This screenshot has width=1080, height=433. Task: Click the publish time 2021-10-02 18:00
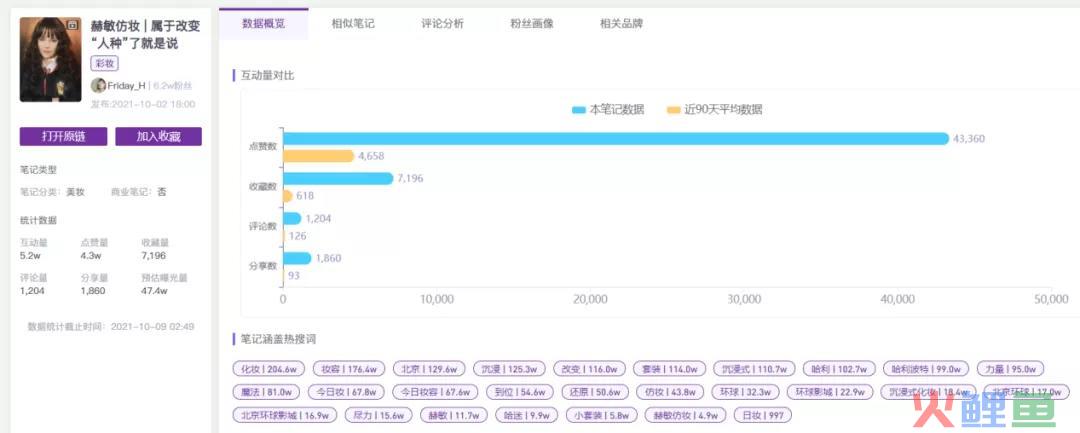point(153,105)
